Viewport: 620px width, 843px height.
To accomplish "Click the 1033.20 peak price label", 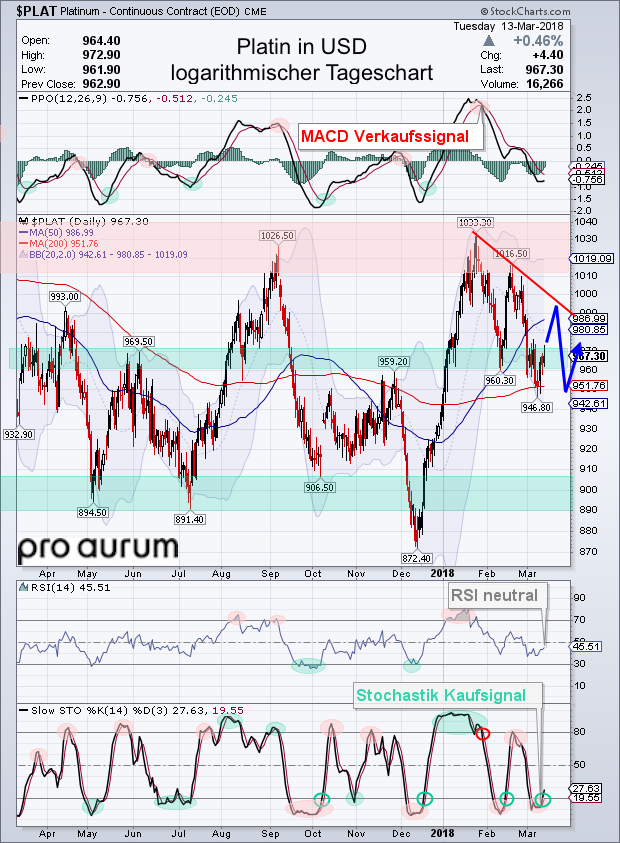I will (x=476, y=222).
